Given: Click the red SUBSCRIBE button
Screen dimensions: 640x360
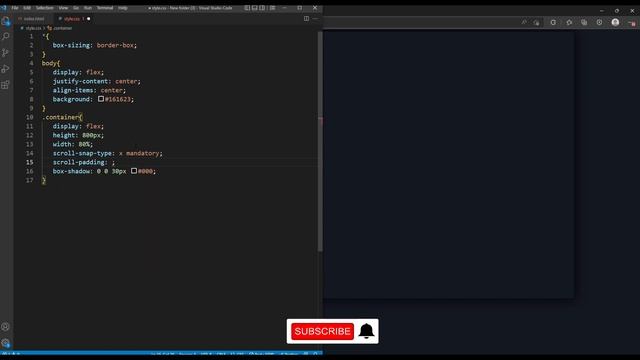Looking at the screenshot, I should (322, 331).
